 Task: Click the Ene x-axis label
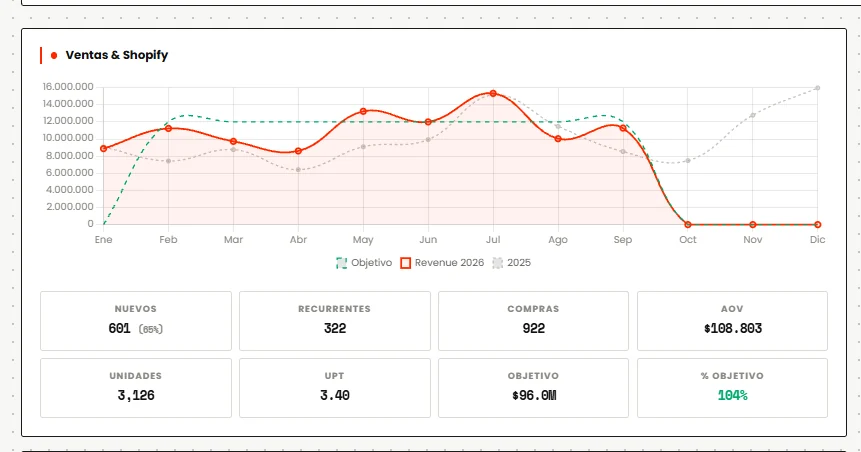tap(103, 239)
